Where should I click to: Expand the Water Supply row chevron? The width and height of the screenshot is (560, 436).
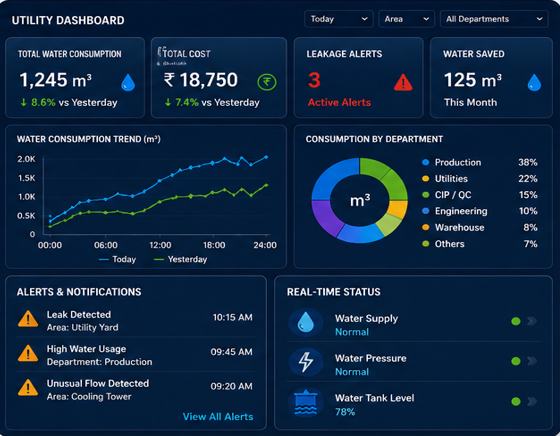(x=532, y=321)
